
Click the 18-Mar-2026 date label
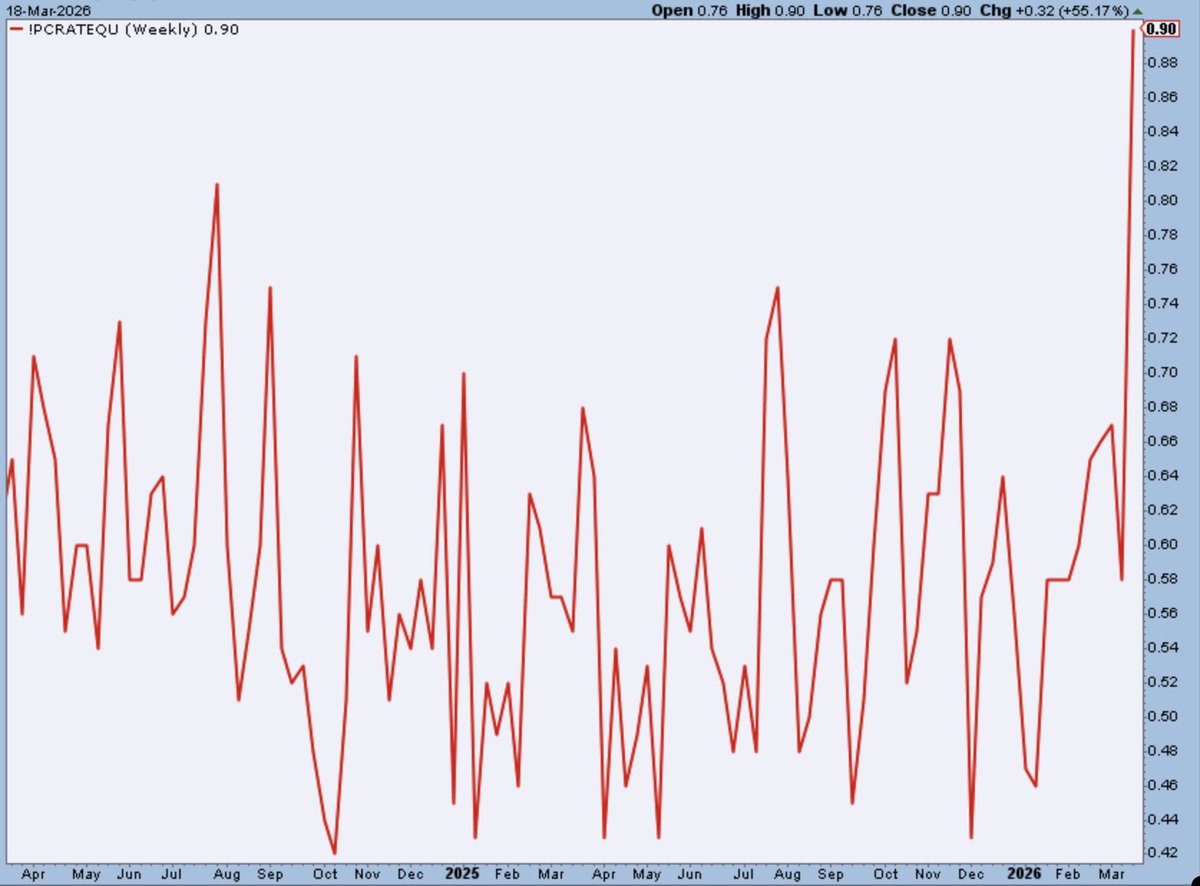(x=50, y=10)
